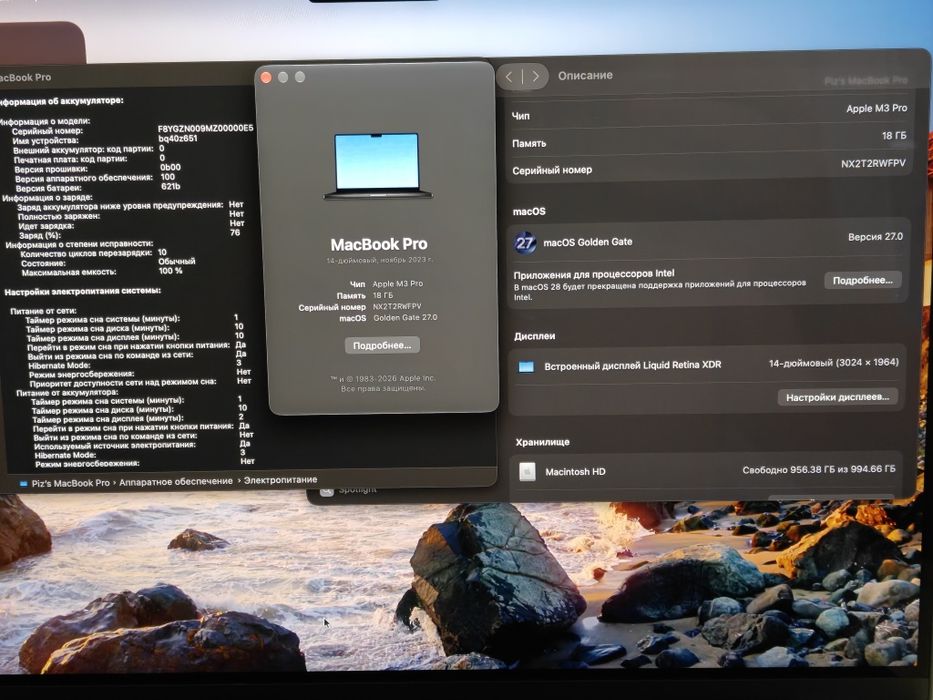
Task: Click the Apple M3 Pro chip value
Action: 876,108
